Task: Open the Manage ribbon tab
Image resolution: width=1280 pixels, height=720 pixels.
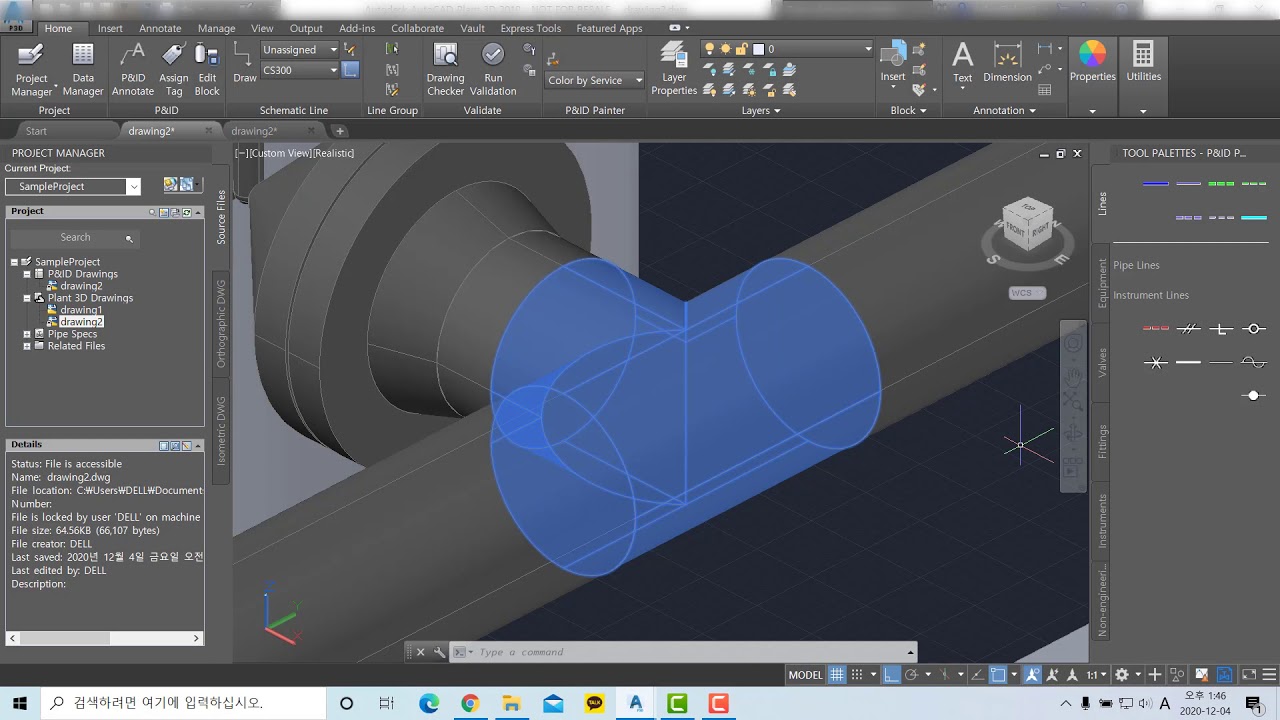Action: (216, 28)
